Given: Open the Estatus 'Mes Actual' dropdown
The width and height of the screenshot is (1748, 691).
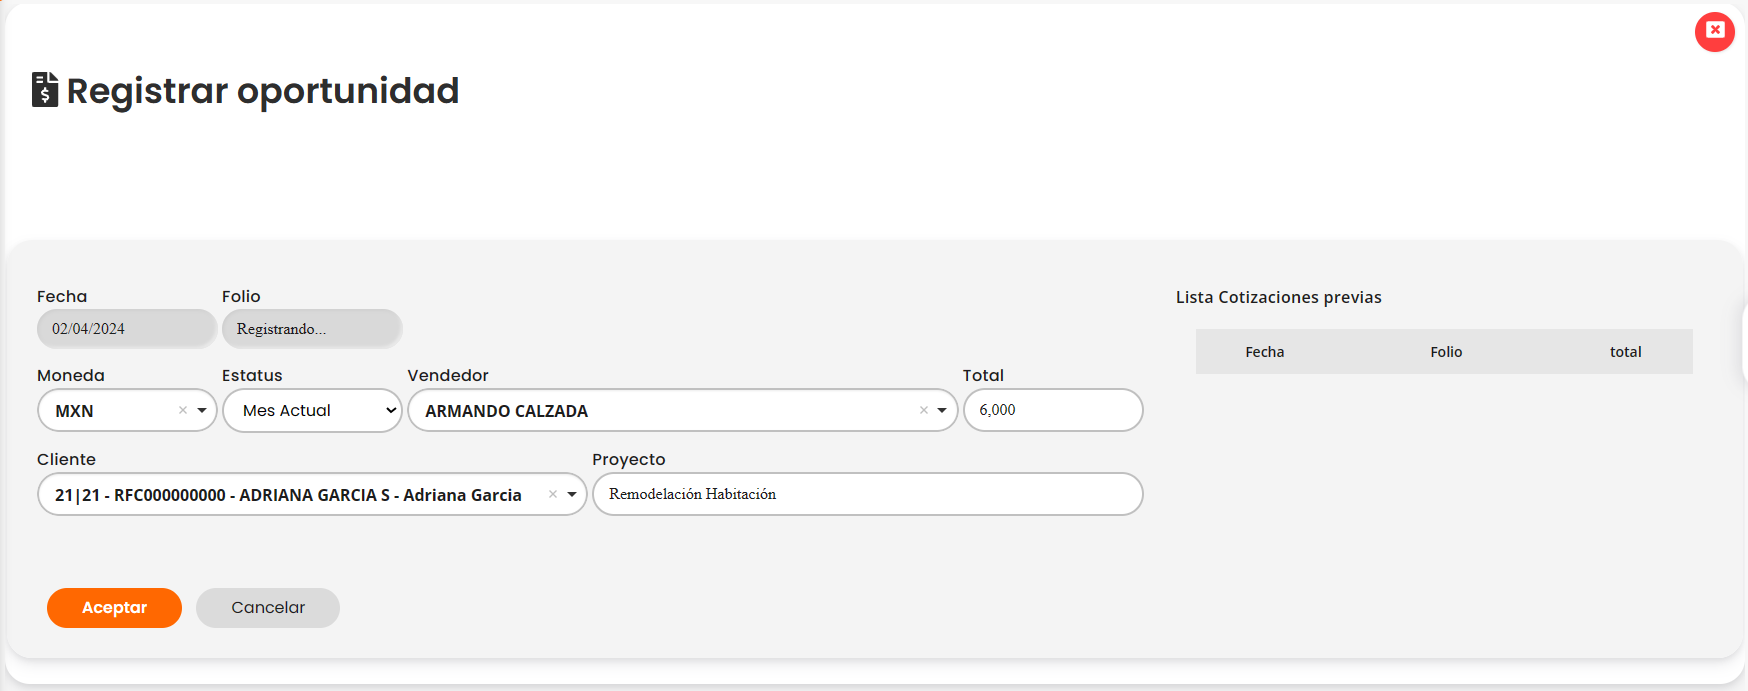Looking at the screenshot, I should [312, 410].
